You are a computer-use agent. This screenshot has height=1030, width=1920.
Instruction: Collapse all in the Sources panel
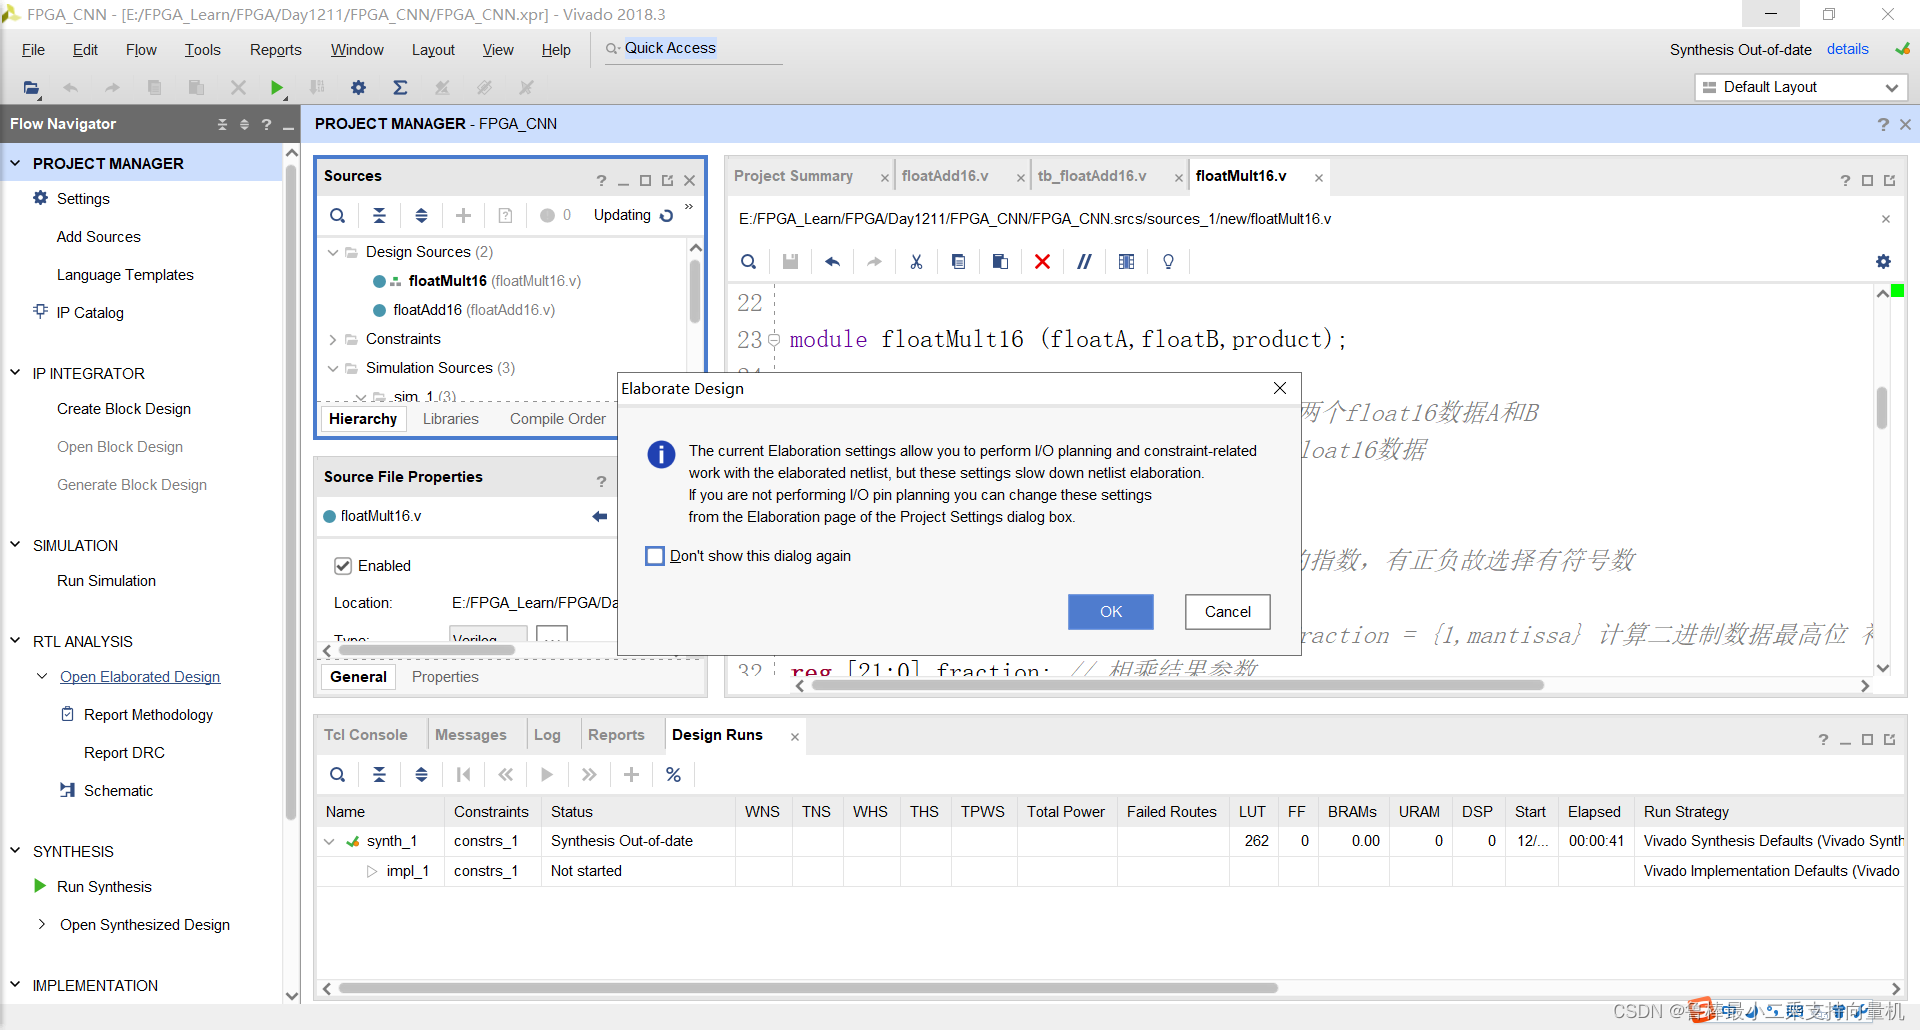tap(380, 215)
